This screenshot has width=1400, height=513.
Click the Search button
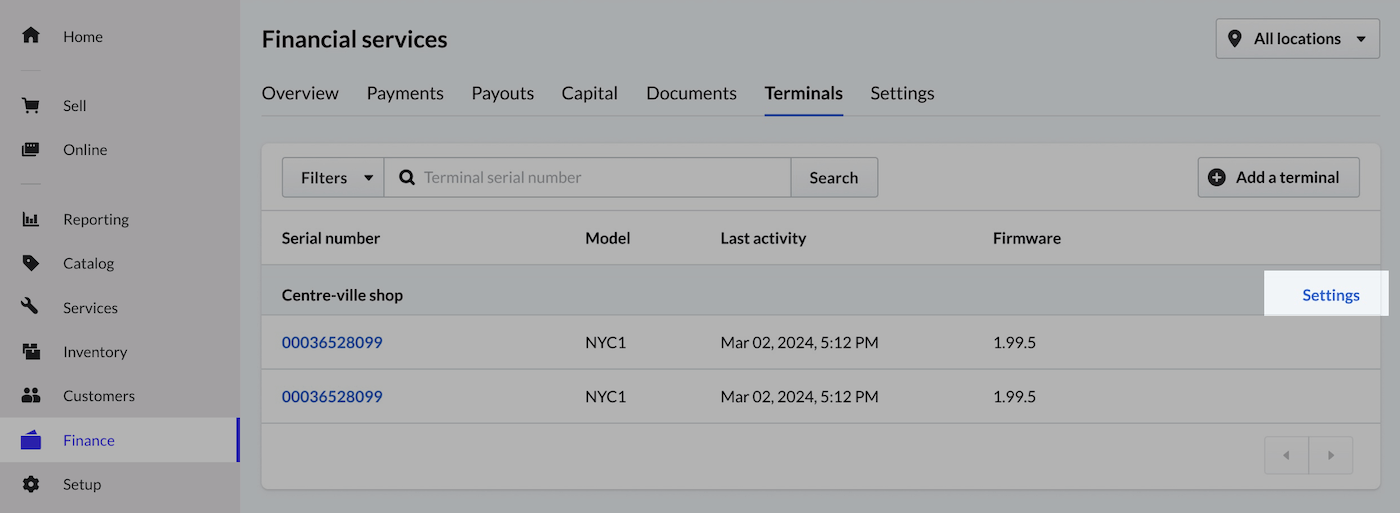tap(833, 178)
